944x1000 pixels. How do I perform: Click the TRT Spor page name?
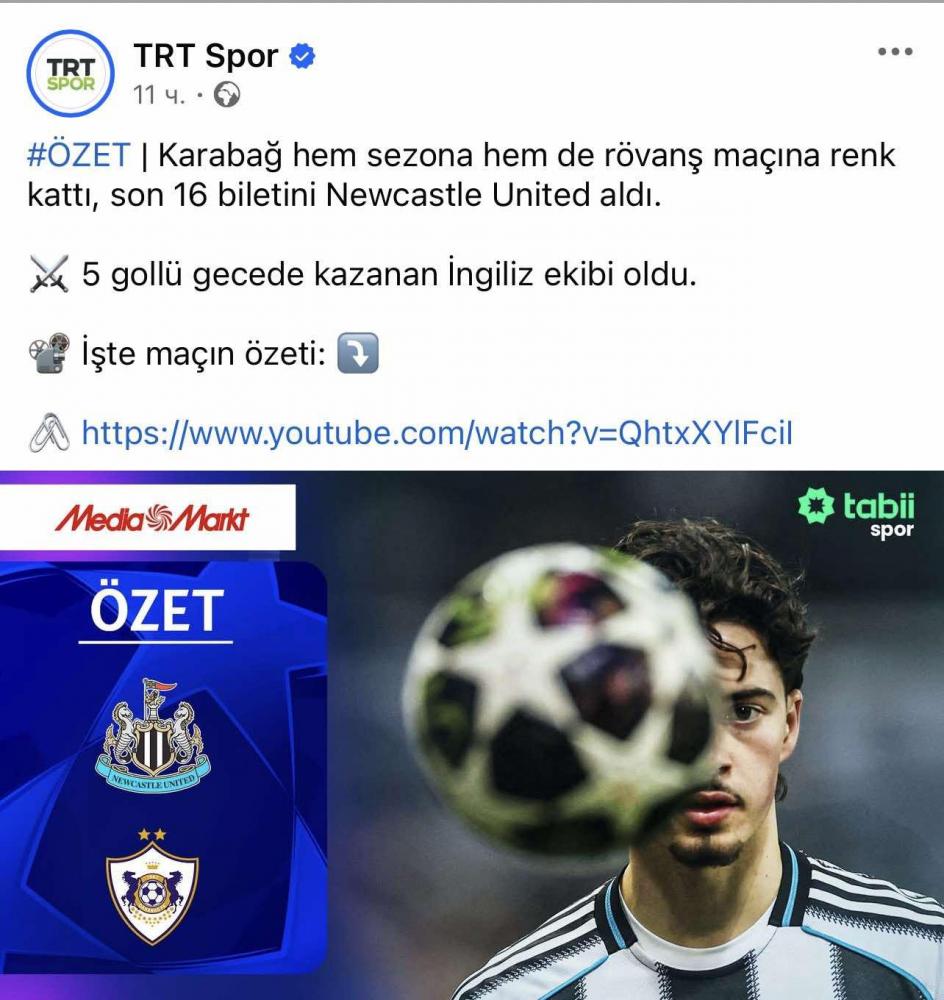pyautogui.click(x=206, y=56)
